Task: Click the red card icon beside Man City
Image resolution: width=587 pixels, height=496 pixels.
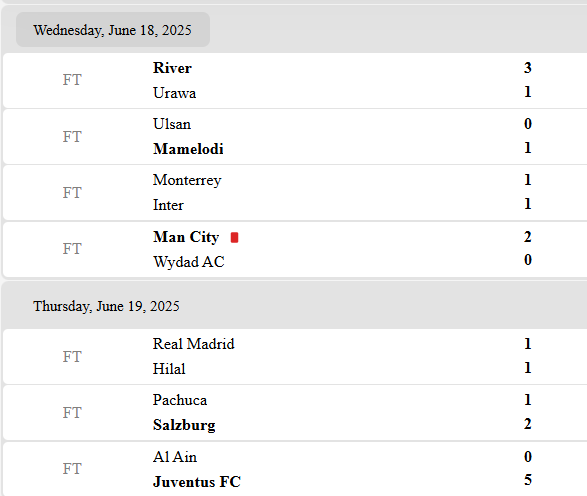Action: [234, 237]
